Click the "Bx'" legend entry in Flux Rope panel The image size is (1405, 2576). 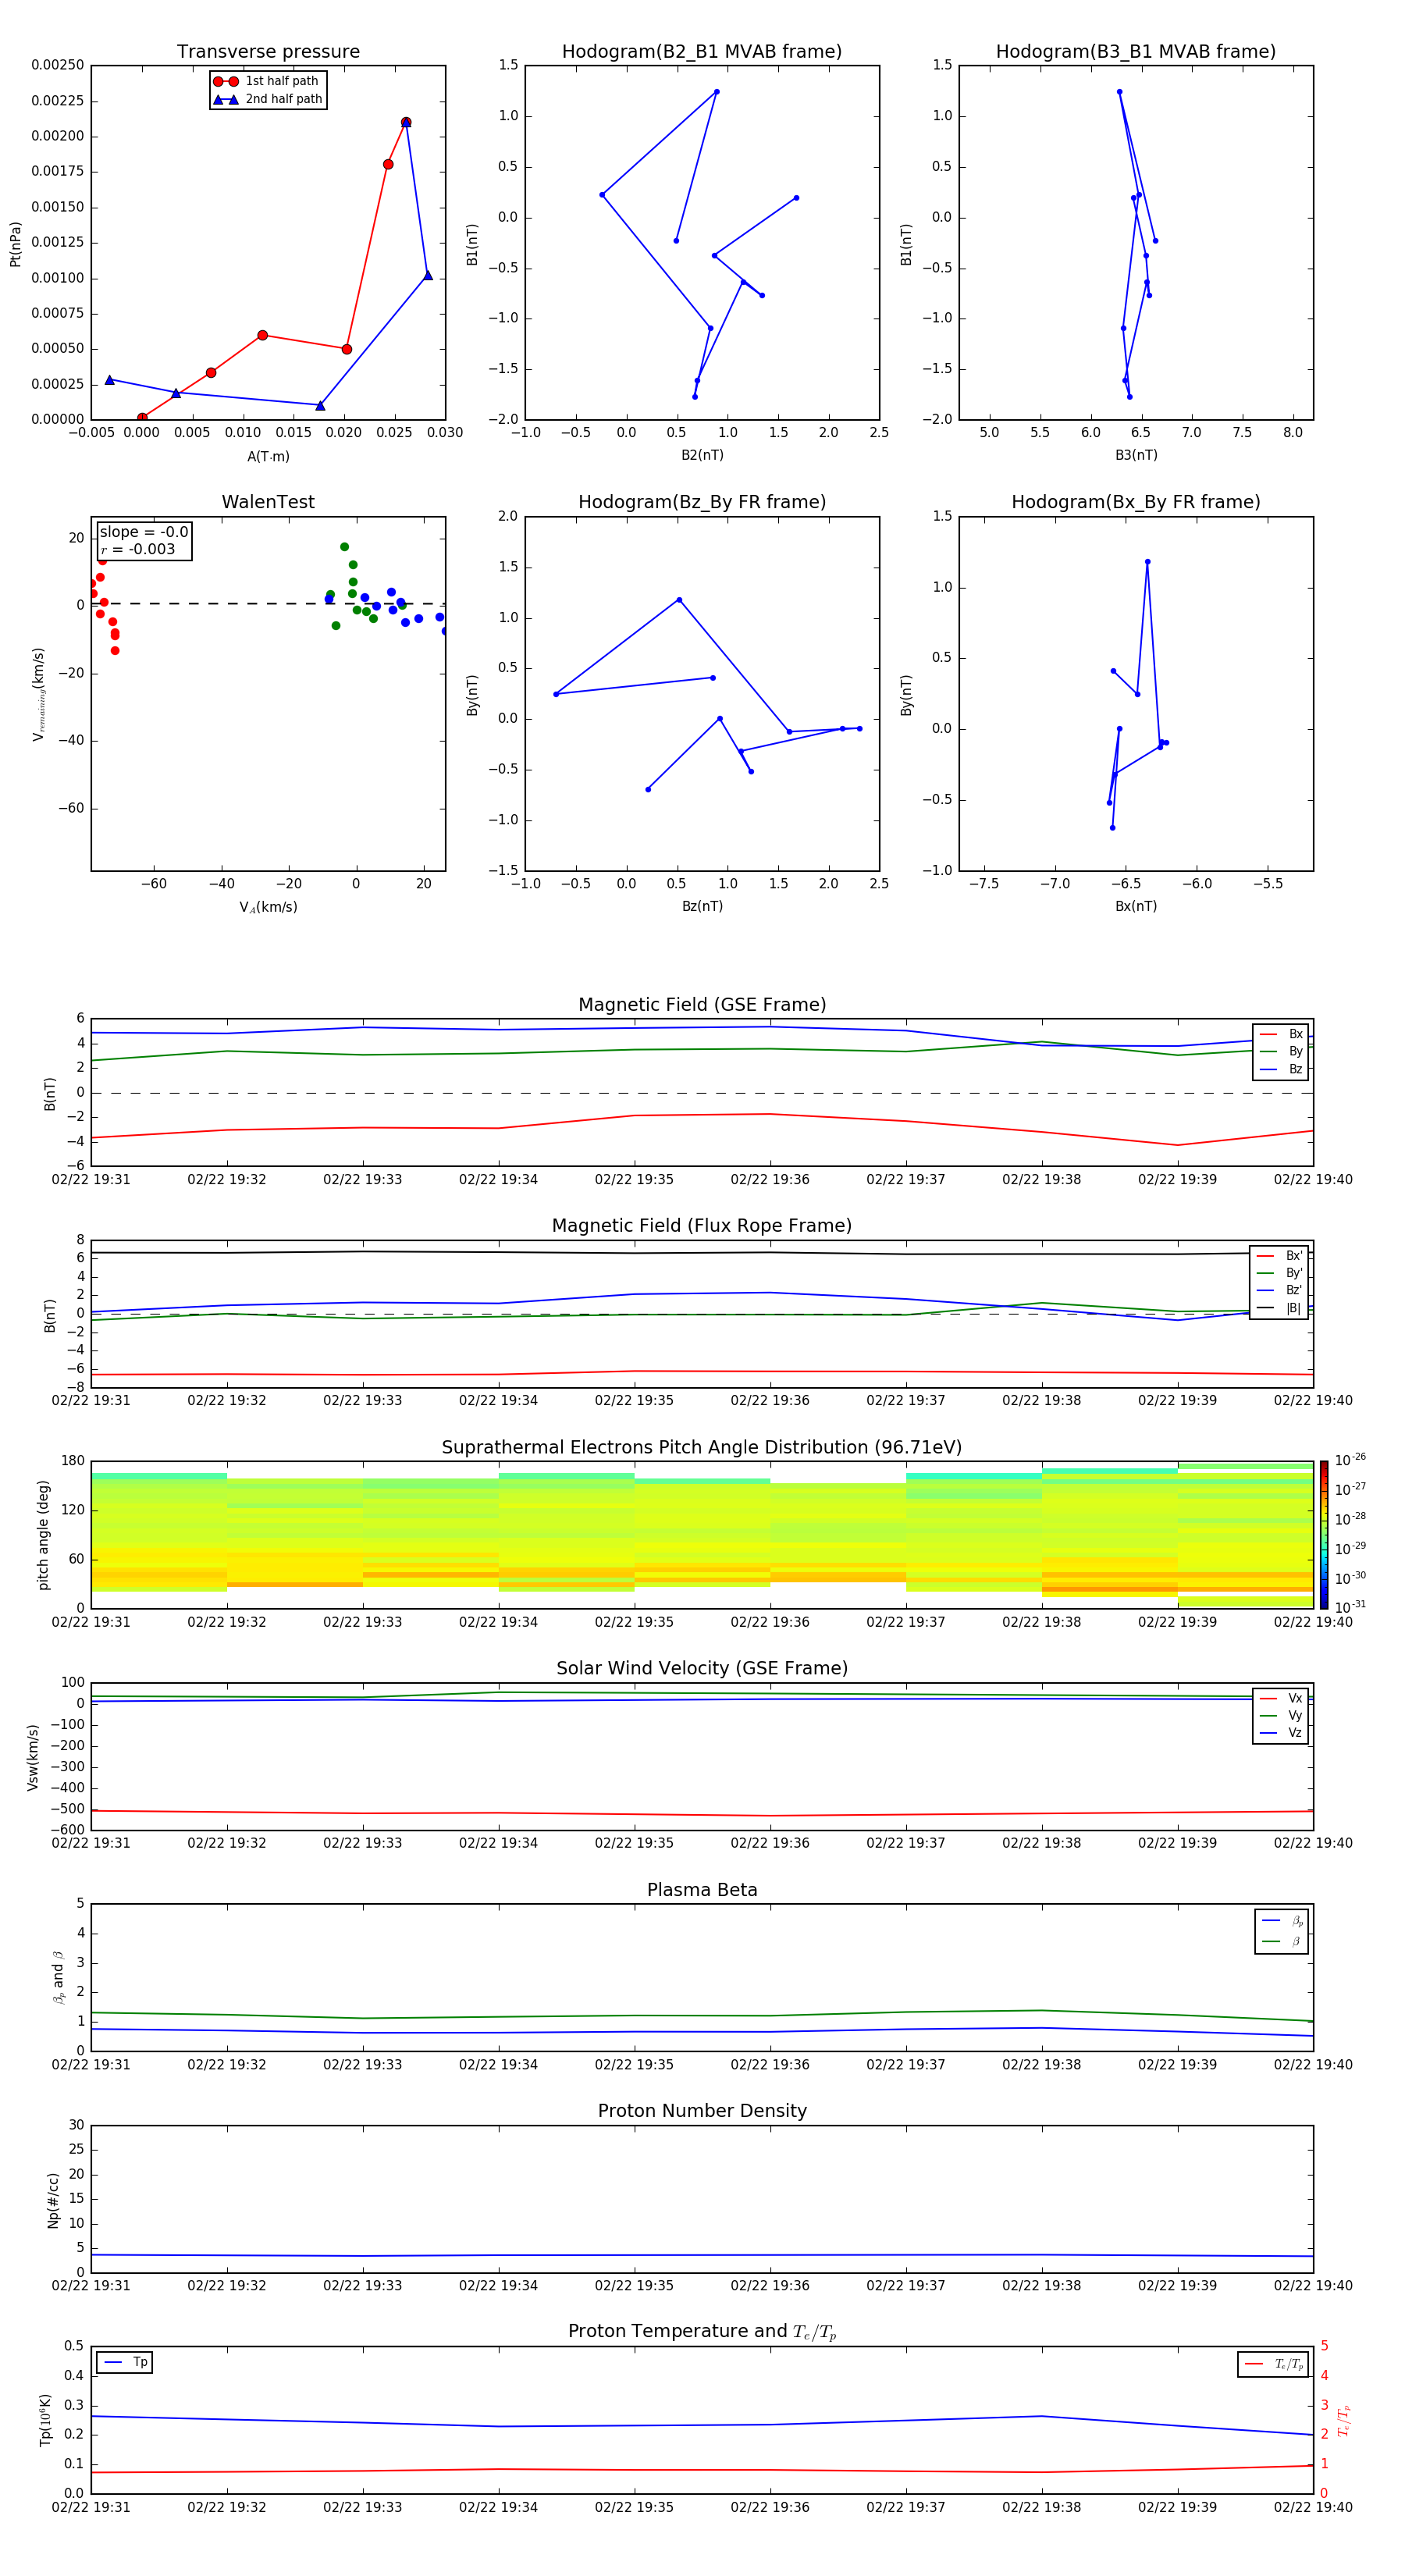tap(1279, 1256)
